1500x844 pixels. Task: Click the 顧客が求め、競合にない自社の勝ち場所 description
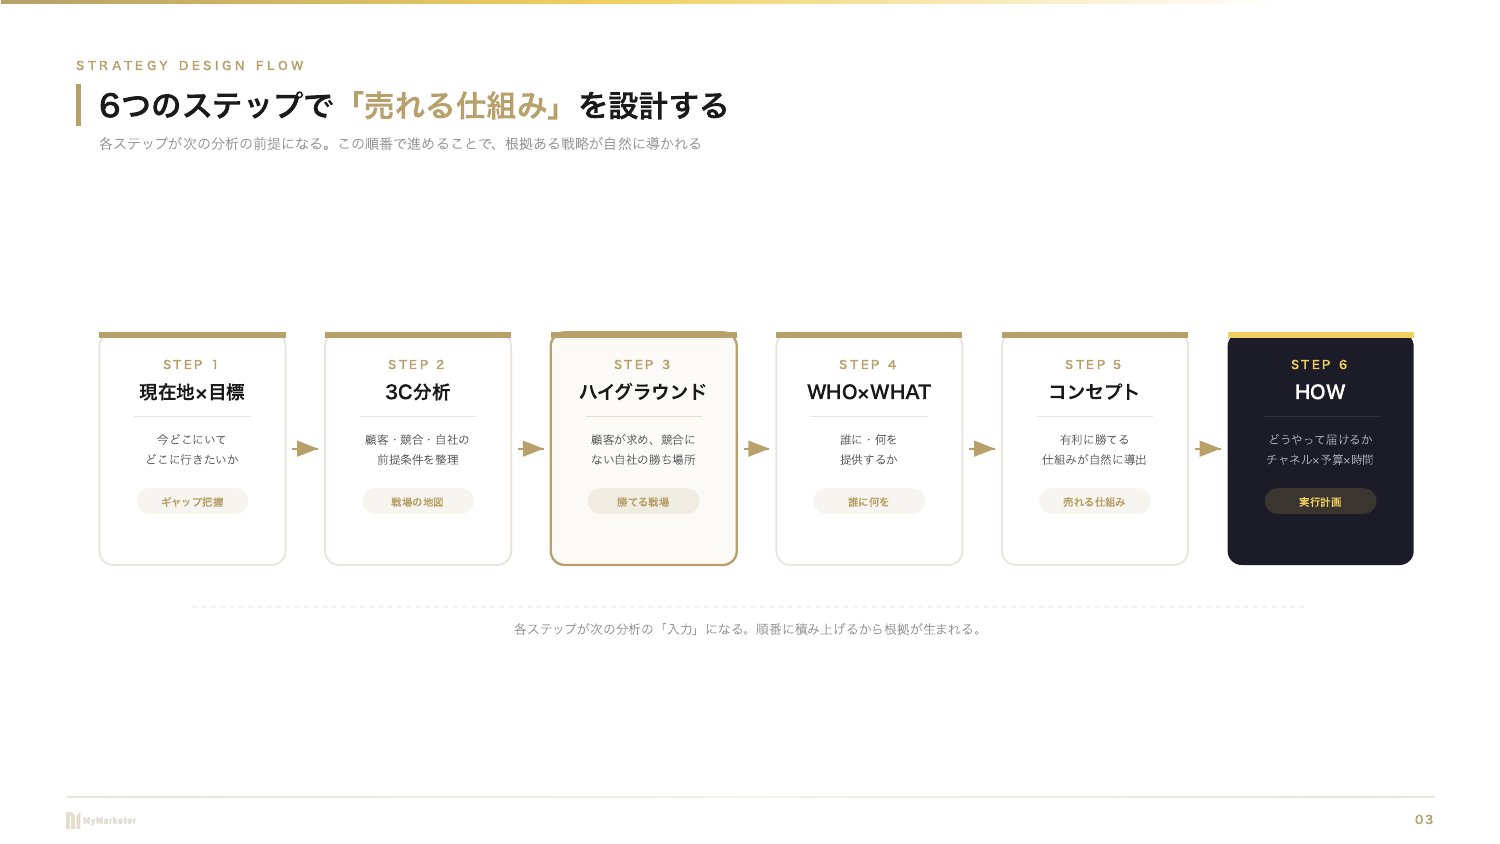pos(643,450)
